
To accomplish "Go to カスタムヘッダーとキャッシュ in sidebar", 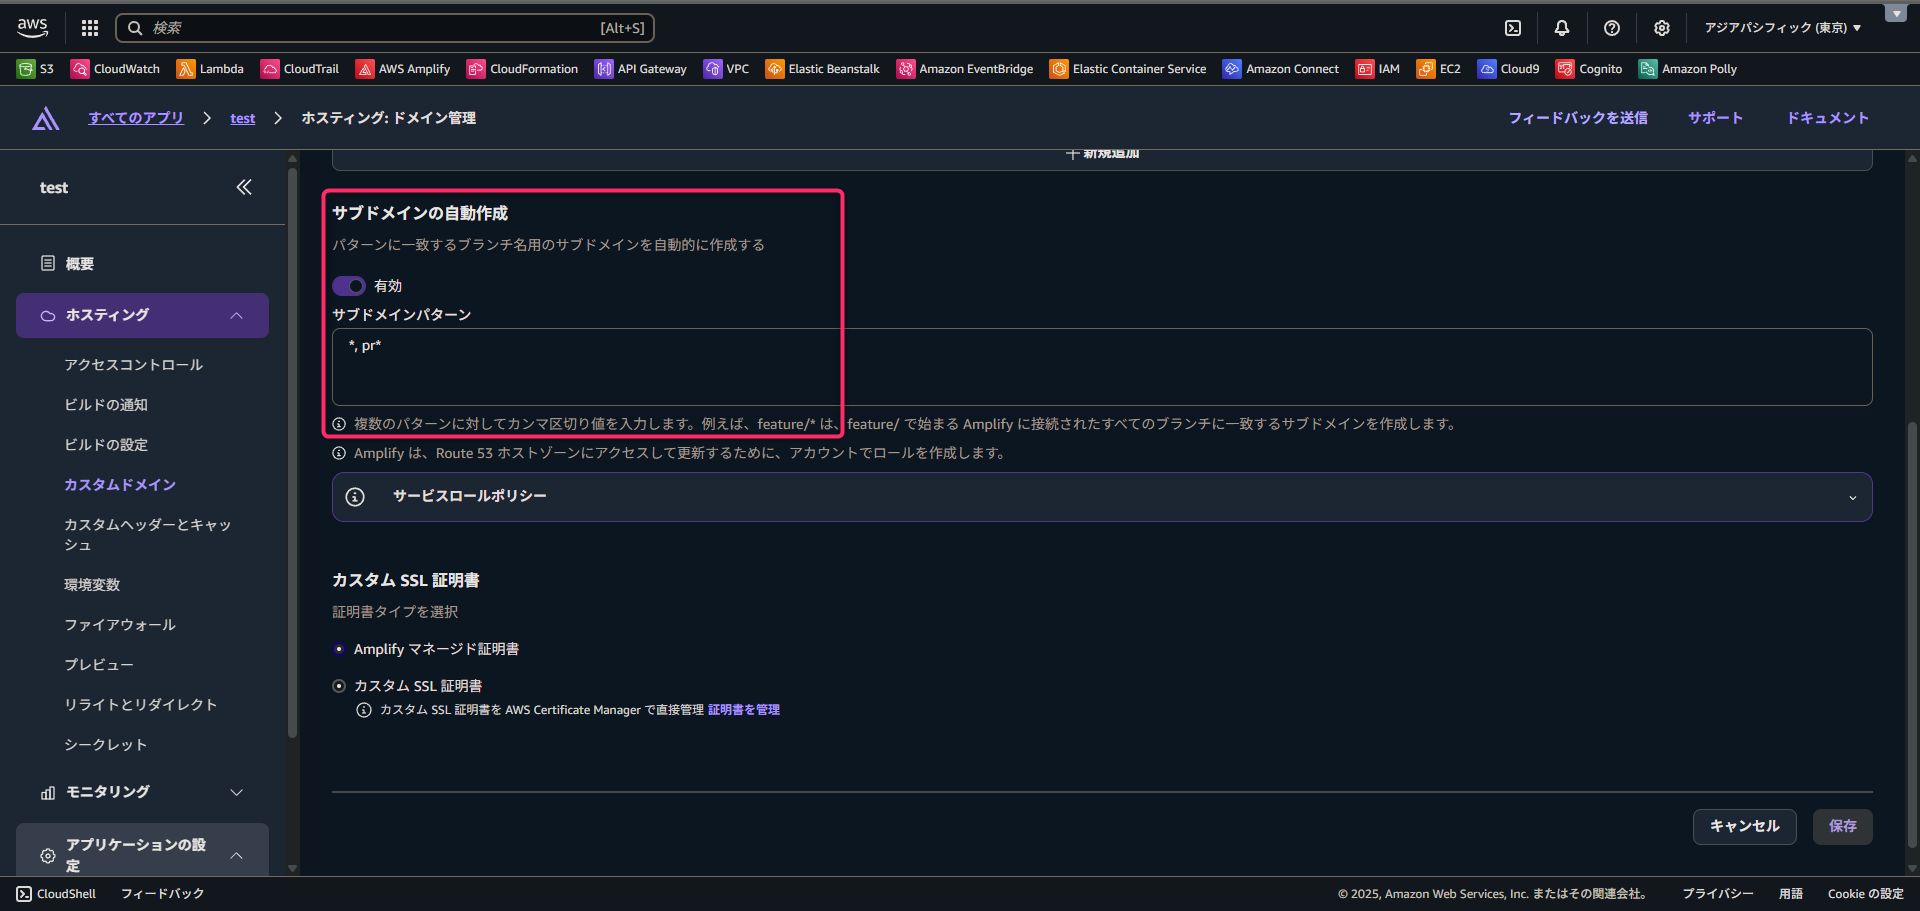I will pyautogui.click(x=148, y=535).
